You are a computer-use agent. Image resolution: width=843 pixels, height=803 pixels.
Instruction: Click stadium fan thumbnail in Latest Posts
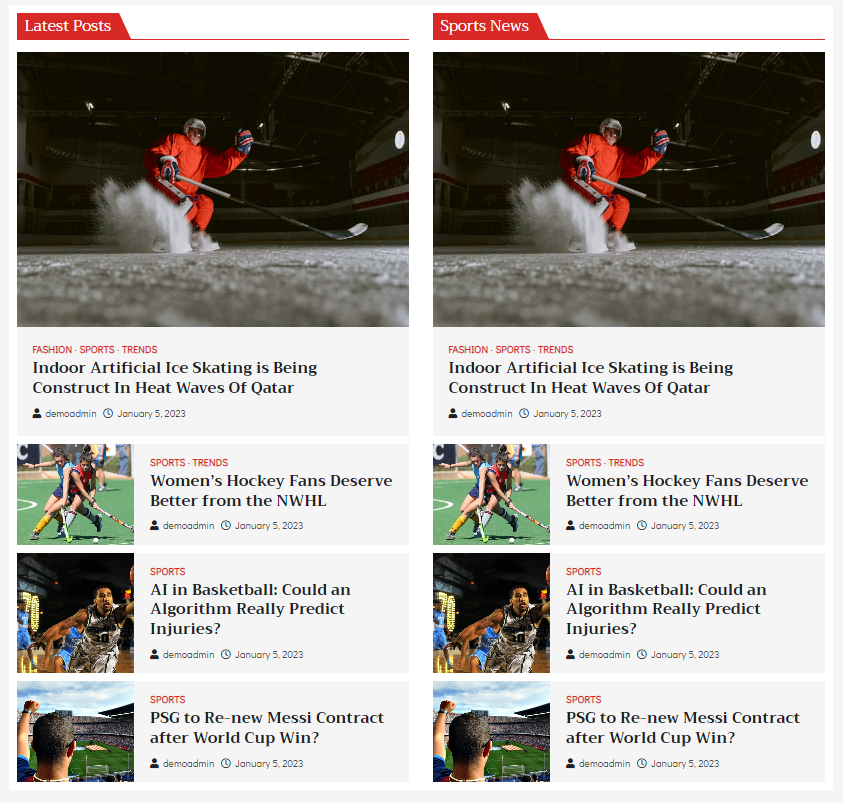point(75,731)
